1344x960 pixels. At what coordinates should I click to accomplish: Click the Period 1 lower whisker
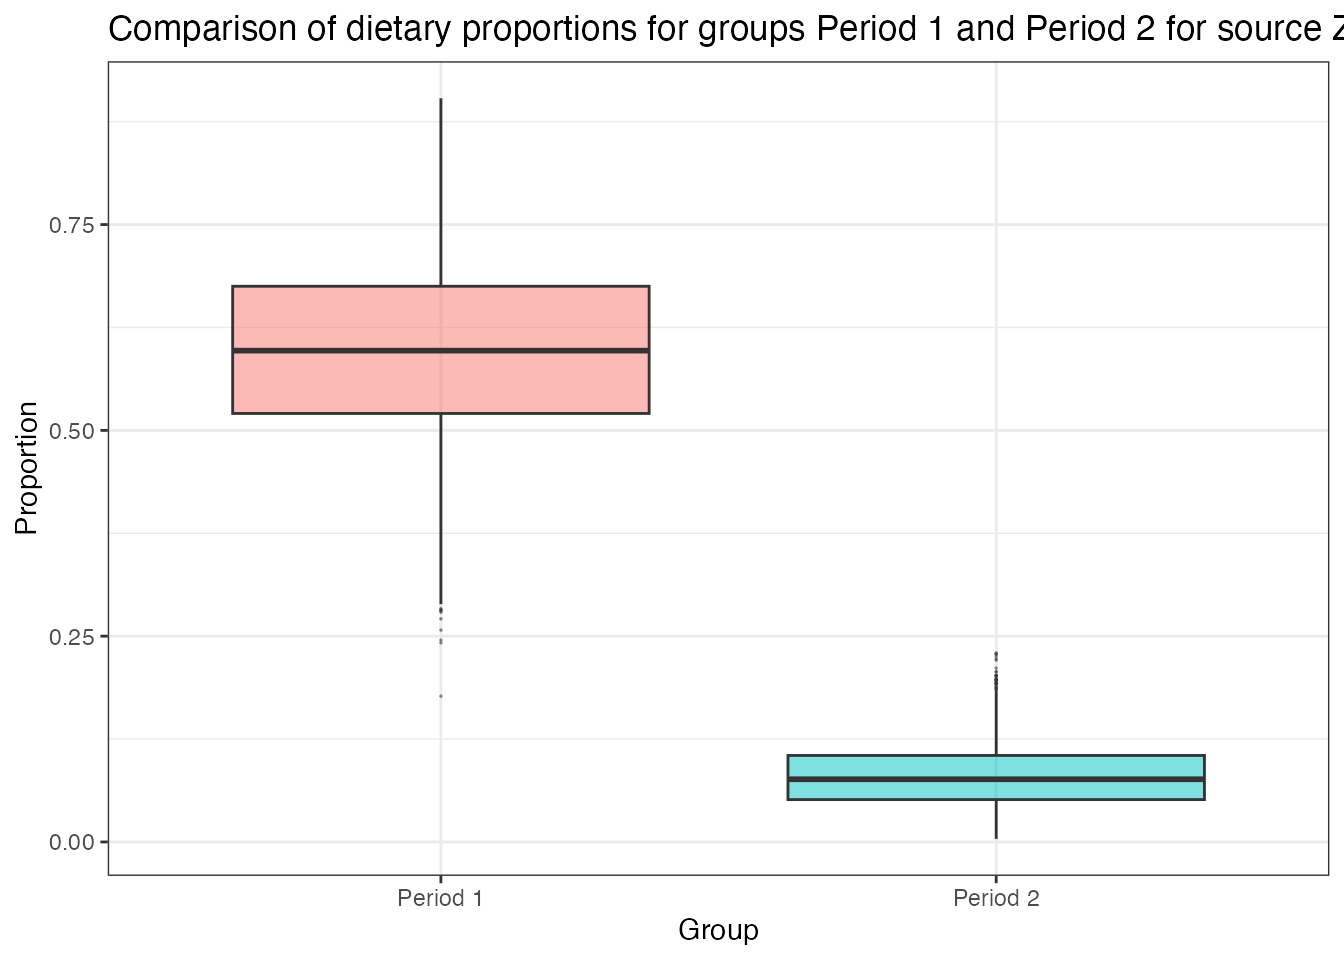point(441,510)
